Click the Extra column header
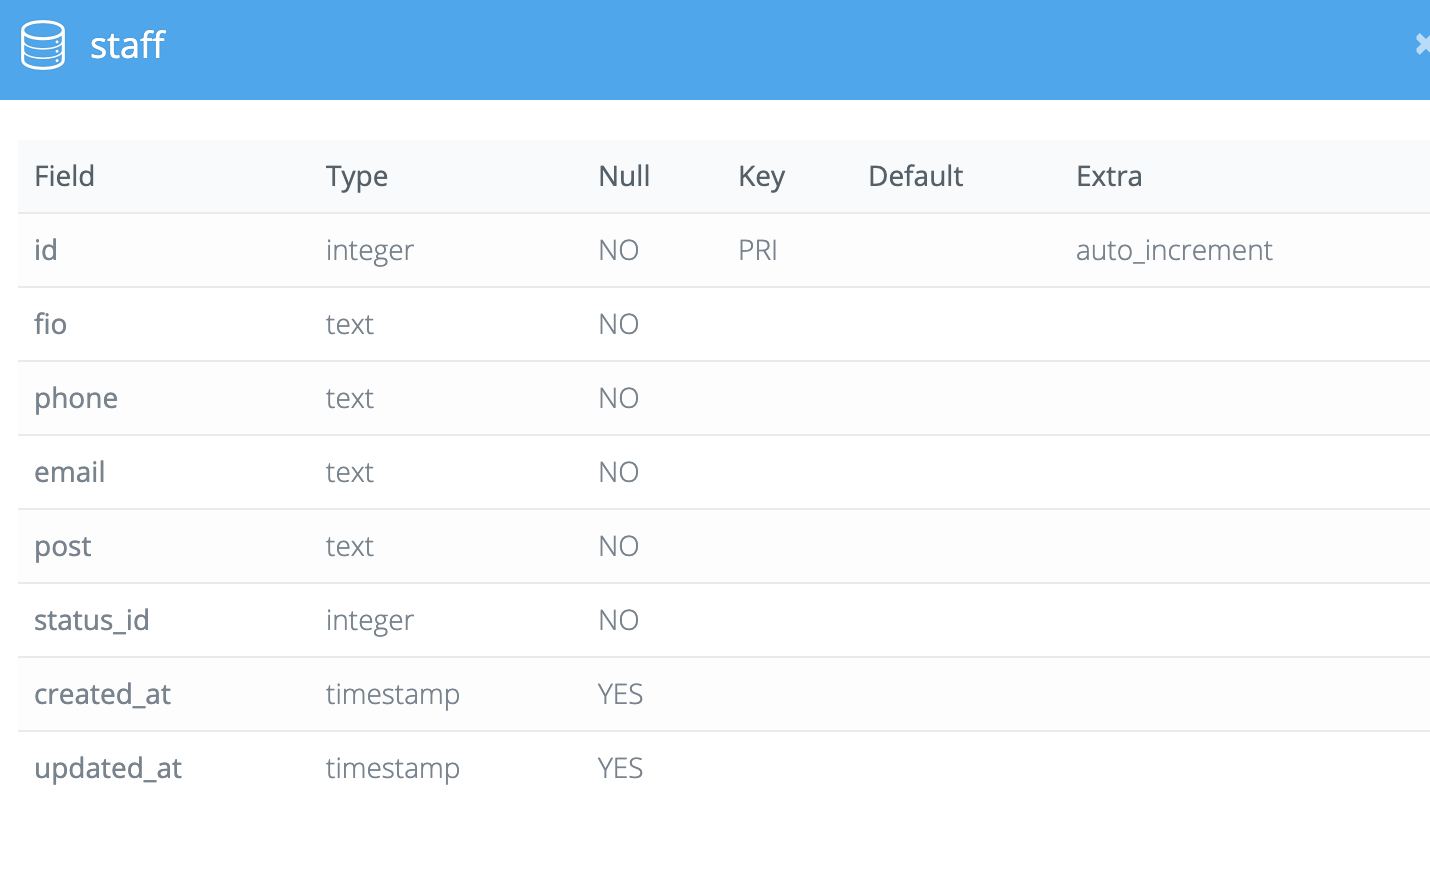The height and width of the screenshot is (880, 1430). [x=1109, y=176]
